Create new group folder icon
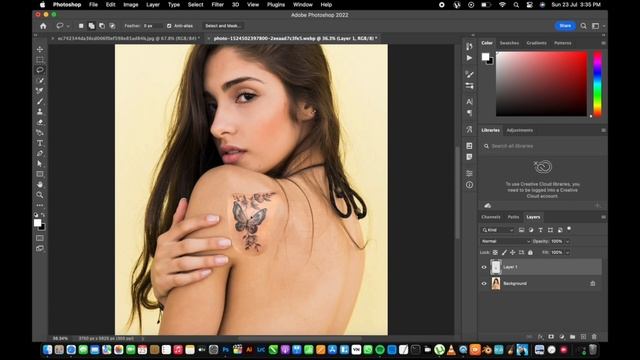 [x=573, y=337]
